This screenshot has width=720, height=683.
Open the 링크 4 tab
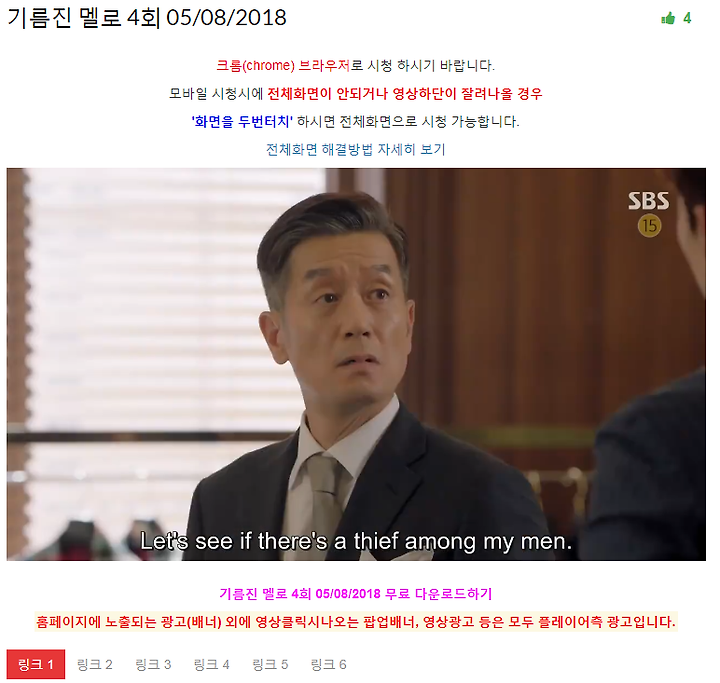(x=211, y=664)
